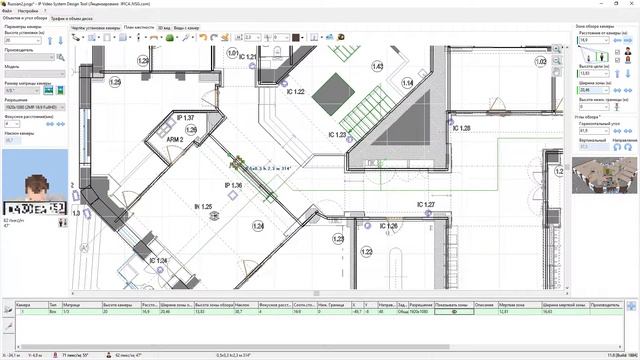Lower camera installation height with down arrow

(60, 40)
